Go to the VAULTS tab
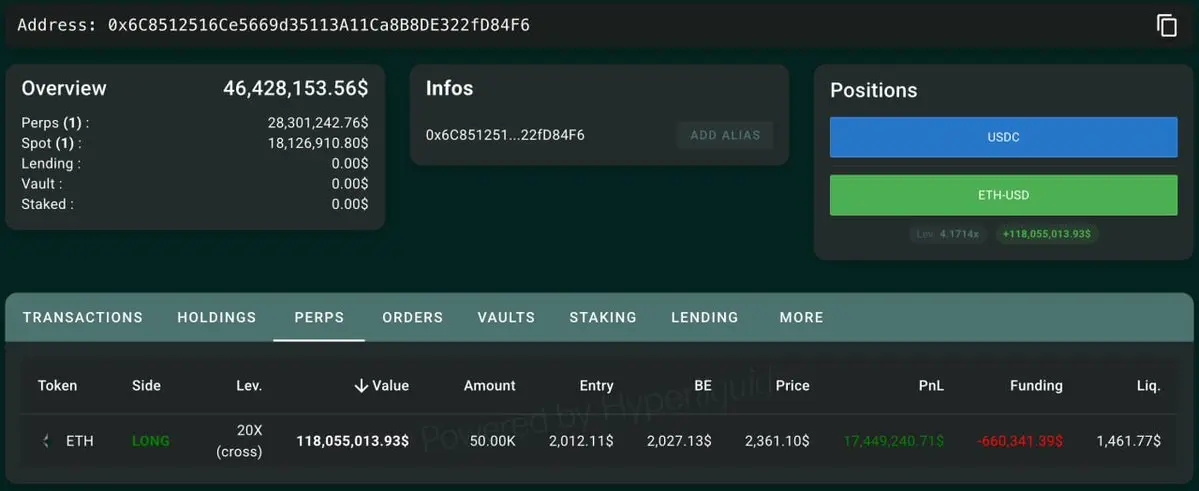The image size is (1199, 491). 506,317
